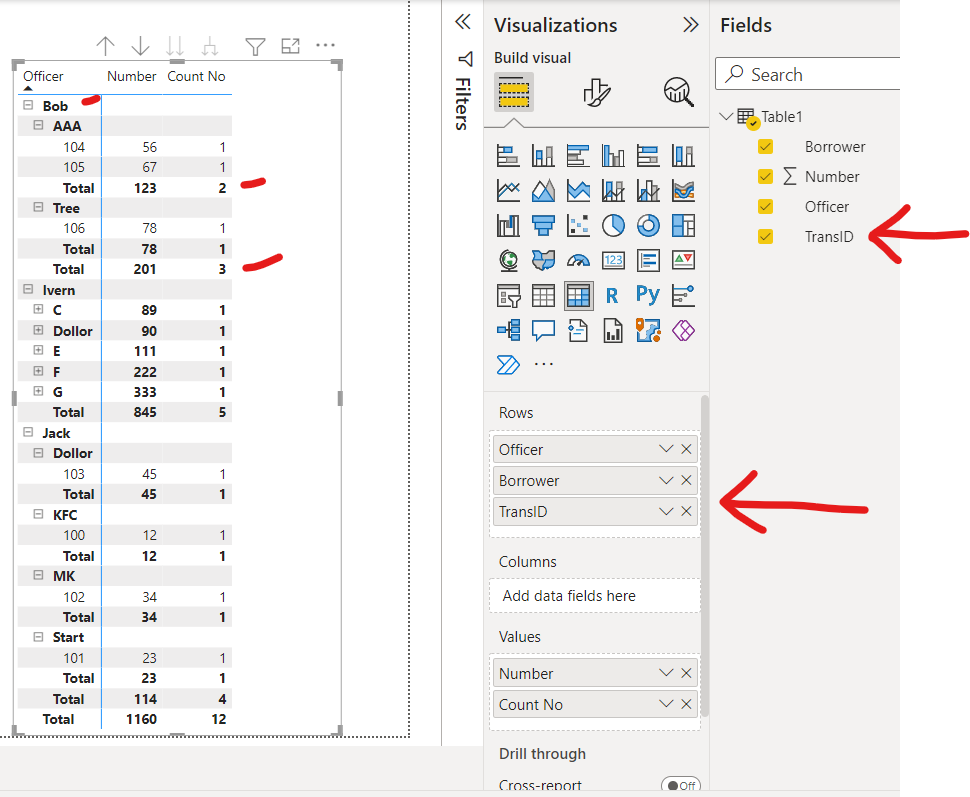Select the filled map visual
Screen dimensions: 970x797
543,261
